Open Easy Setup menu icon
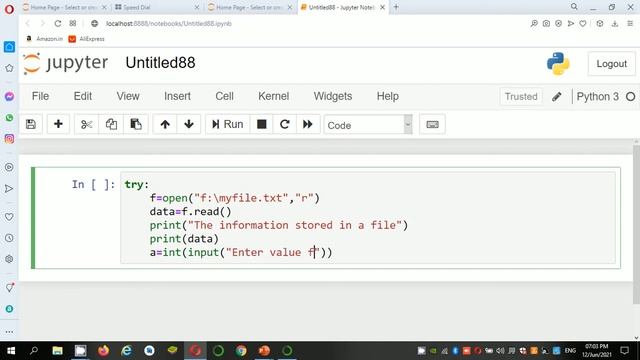The image size is (640, 360). pos(630,24)
